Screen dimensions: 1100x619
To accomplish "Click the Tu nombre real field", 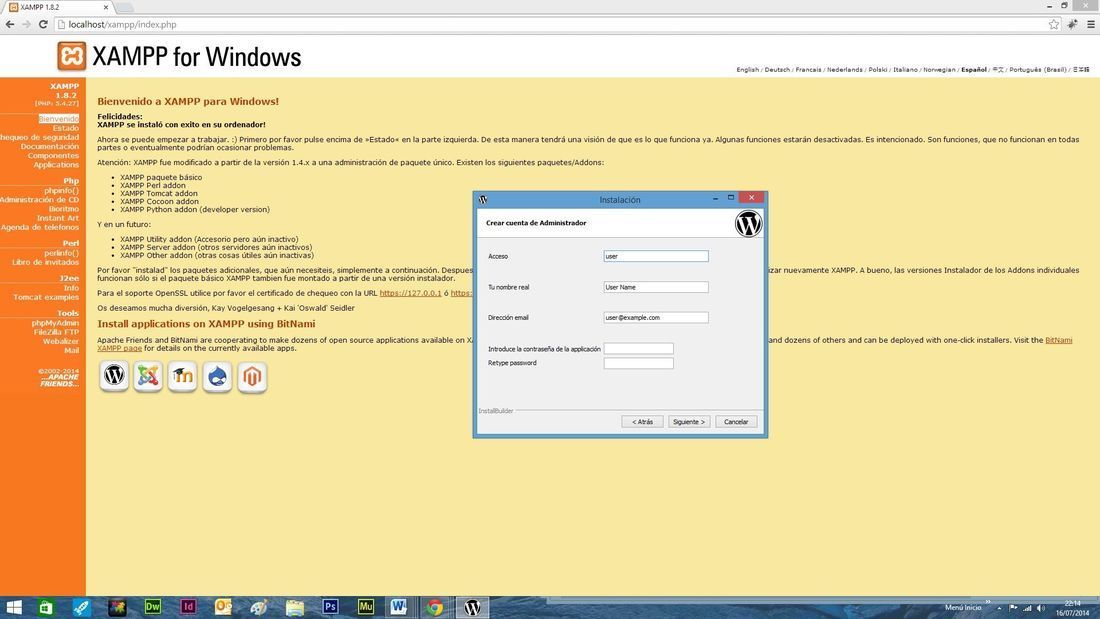I will (x=656, y=287).
